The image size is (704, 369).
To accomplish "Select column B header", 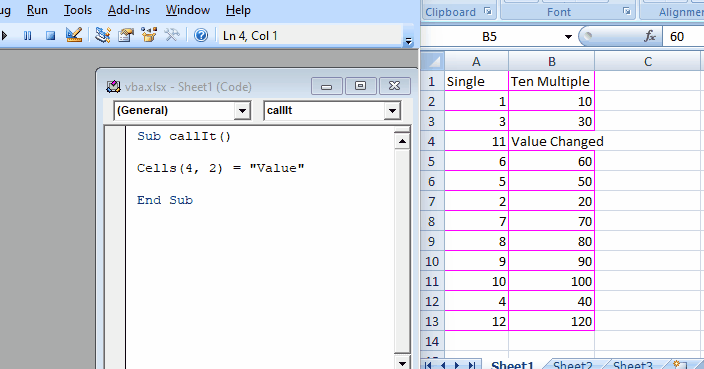I will click(552, 61).
